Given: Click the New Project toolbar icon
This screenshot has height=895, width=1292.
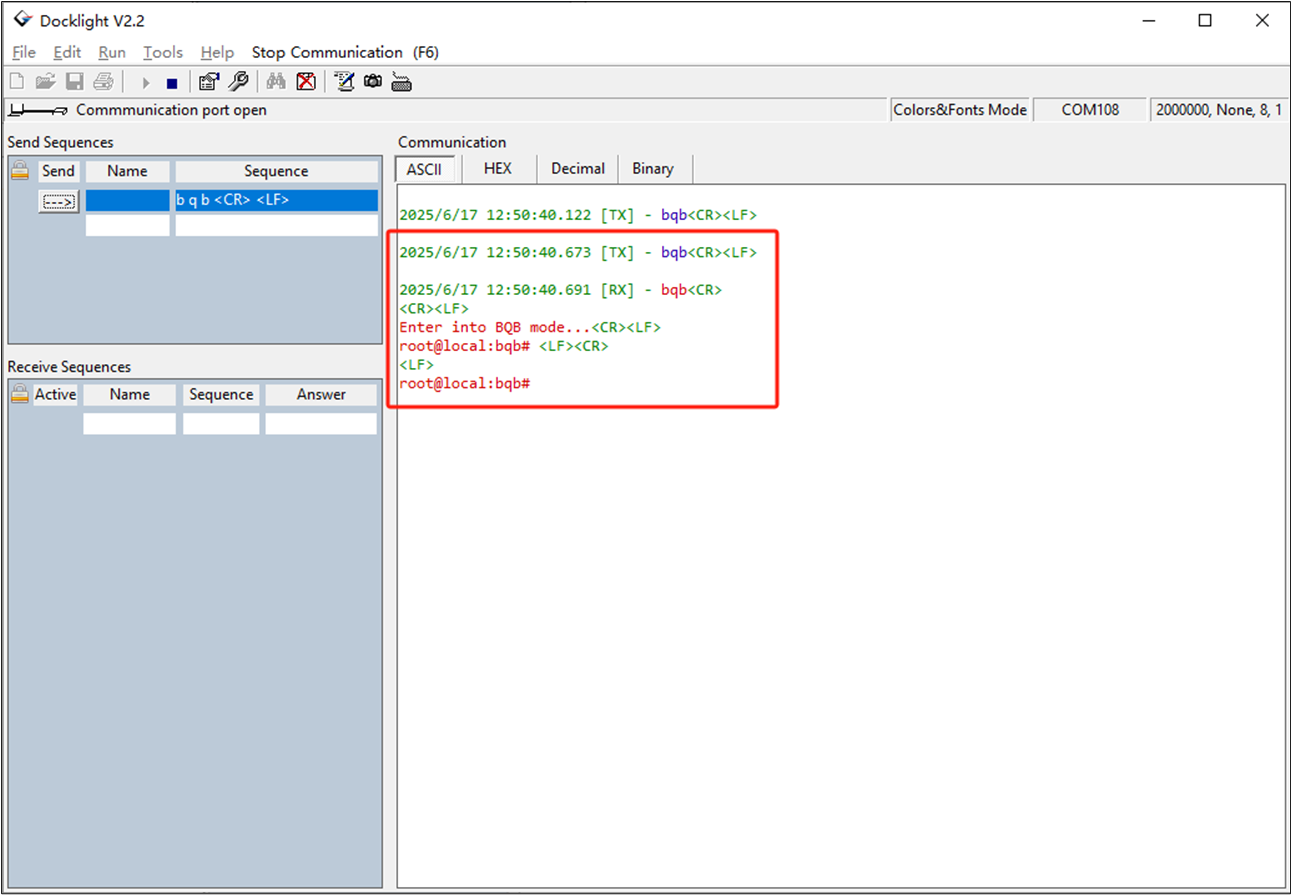Looking at the screenshot, I should [x=16, y=82].
